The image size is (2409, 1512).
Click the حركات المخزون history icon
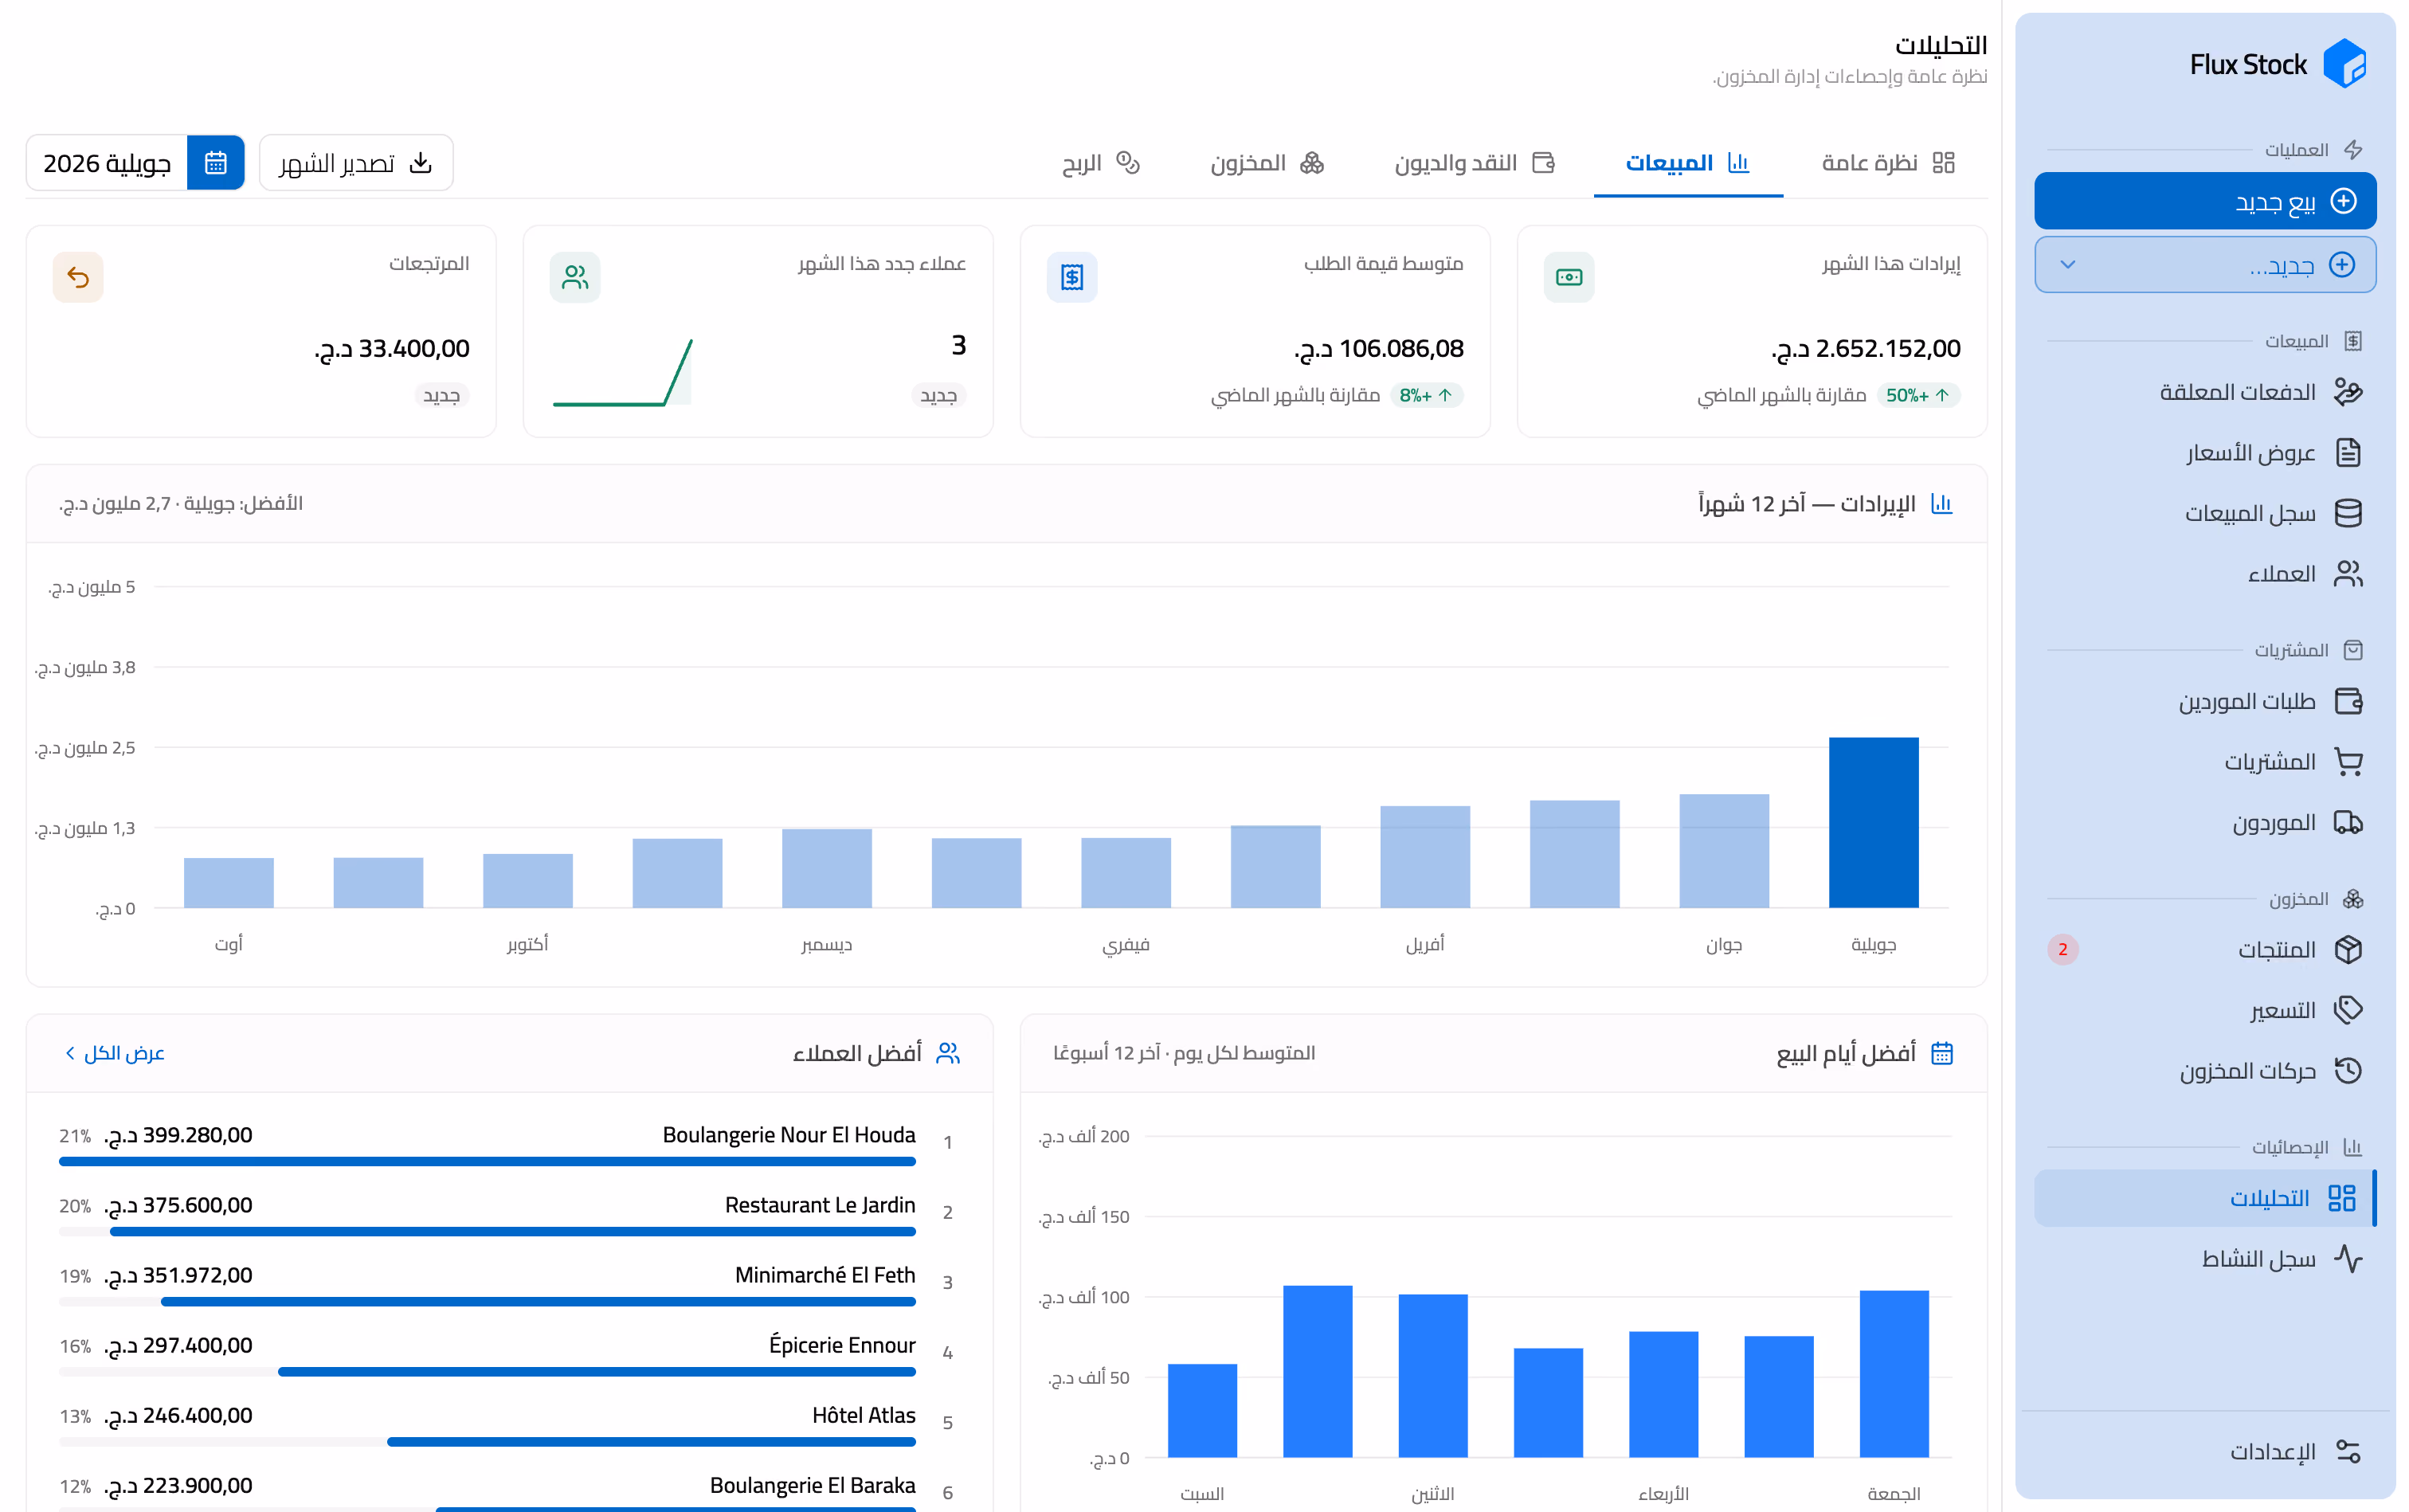[x=2347, y=1070]
